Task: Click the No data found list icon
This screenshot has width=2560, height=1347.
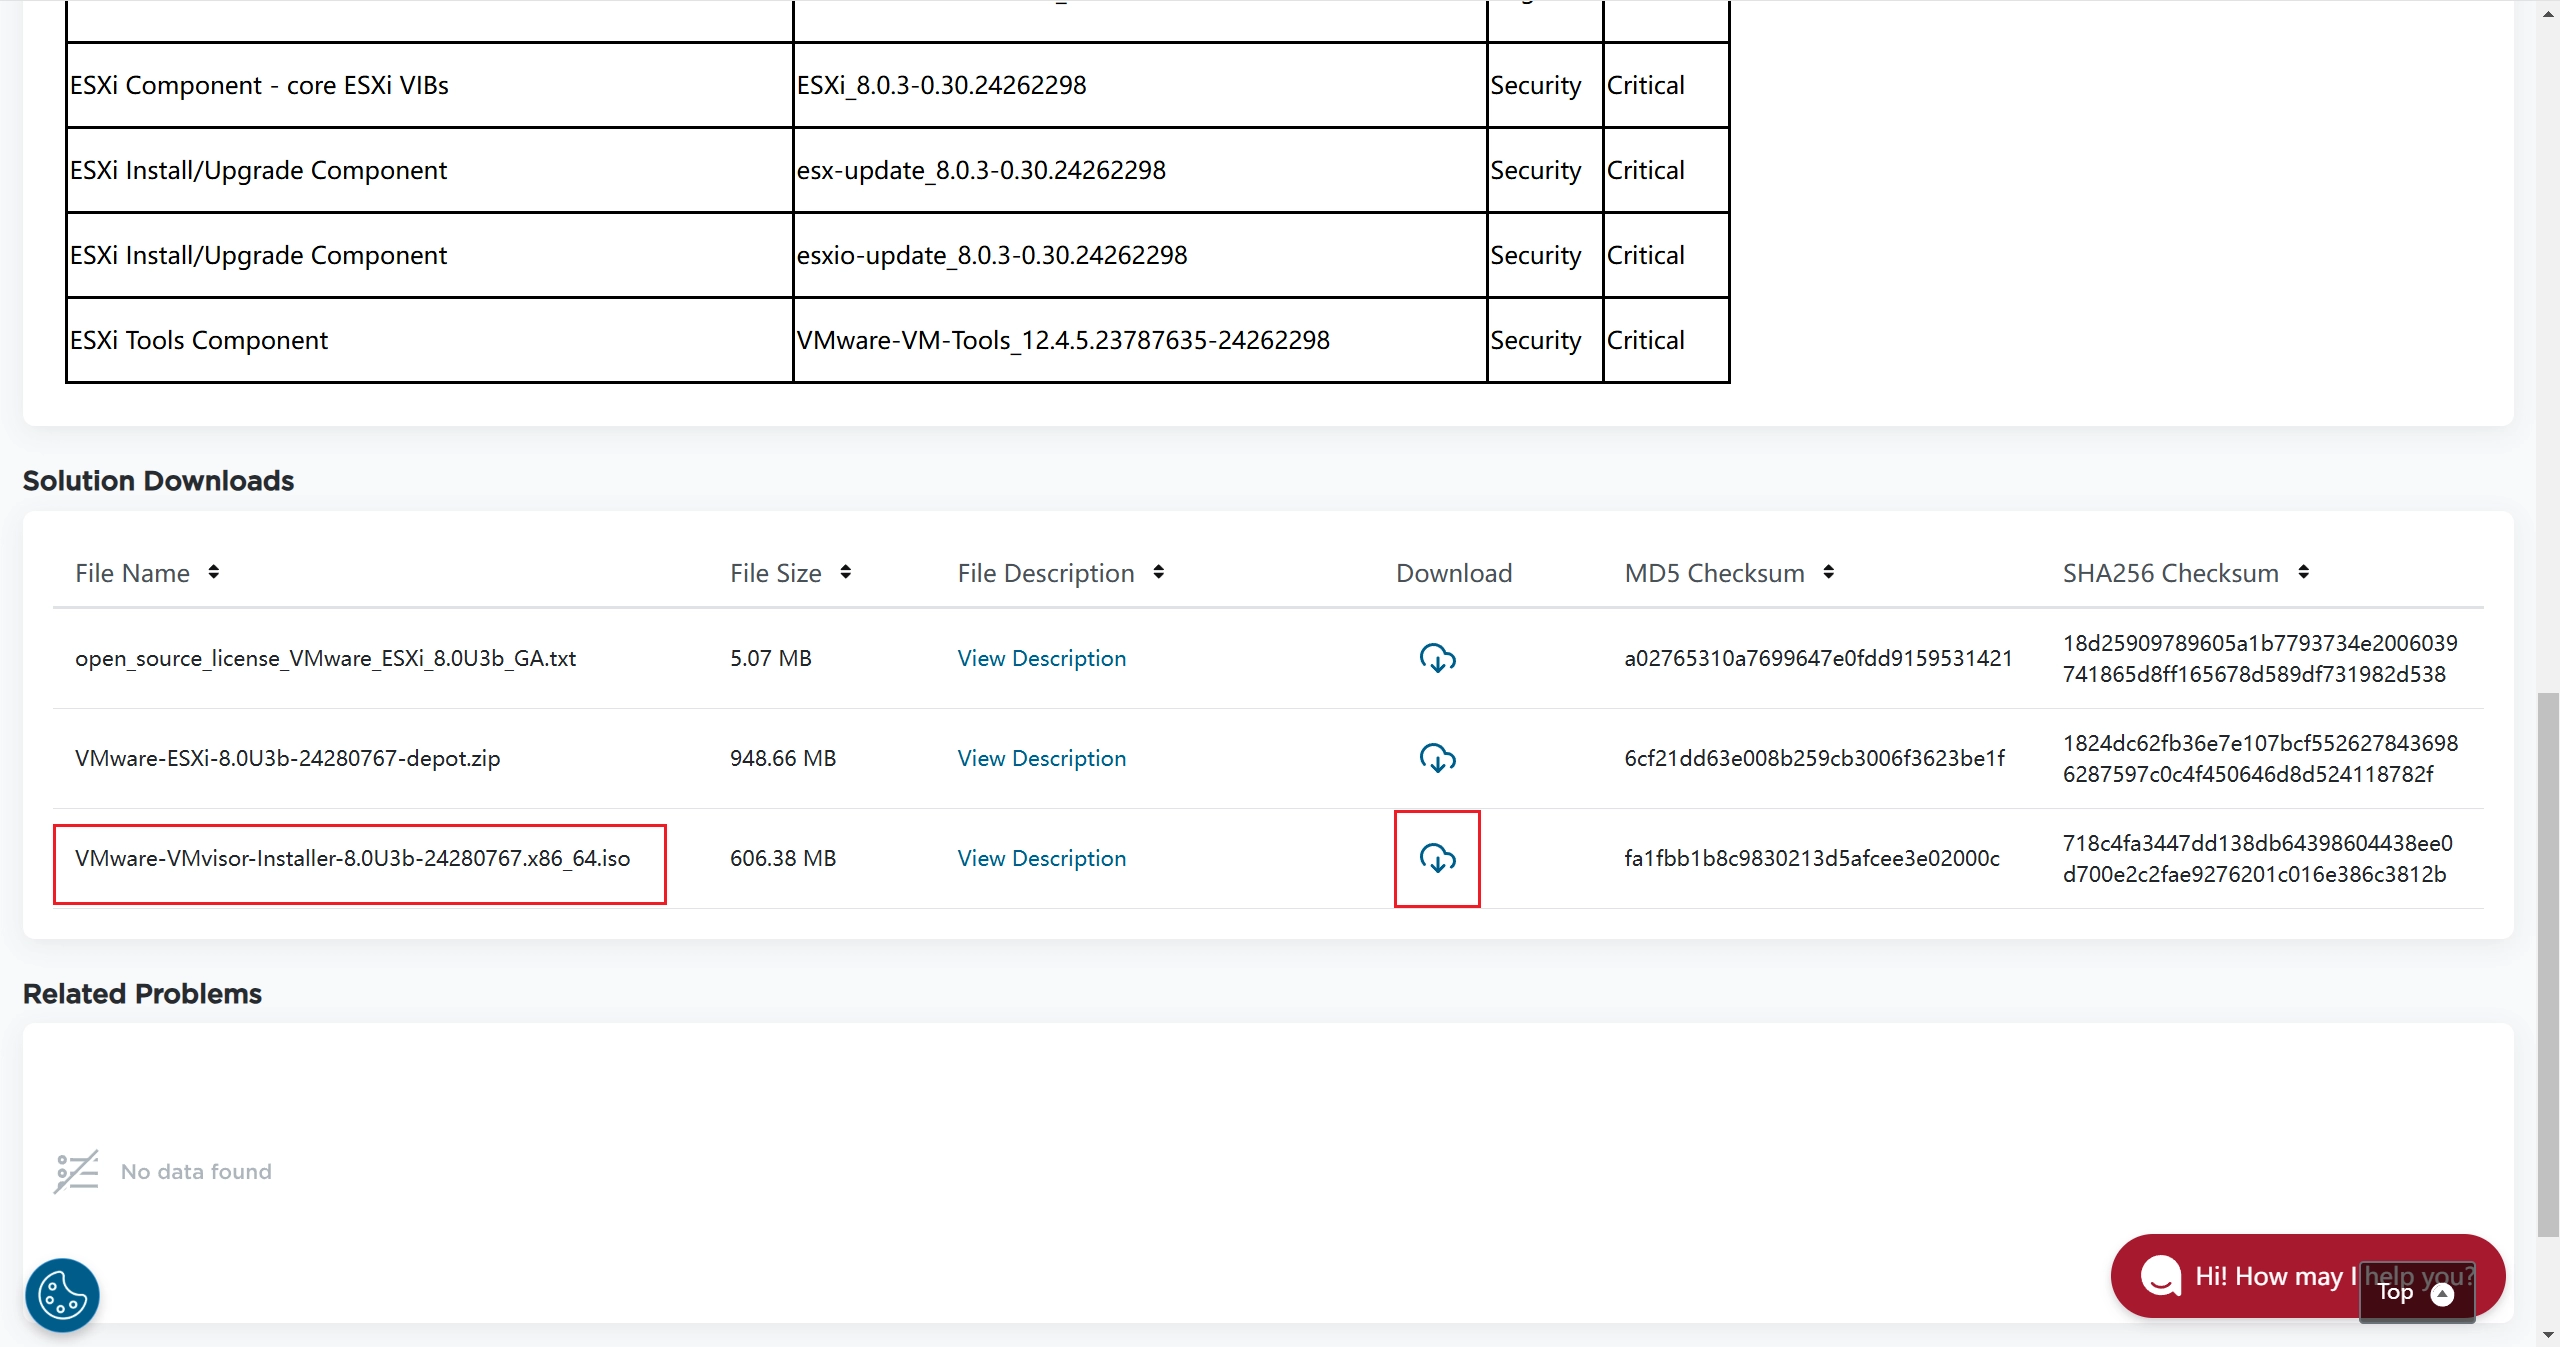Action: (x=76, y=1171)
